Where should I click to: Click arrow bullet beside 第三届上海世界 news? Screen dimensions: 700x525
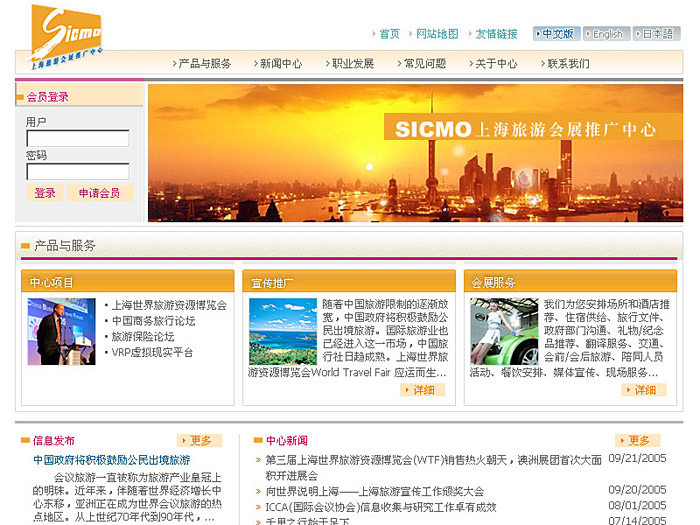[x=258, y=460]
